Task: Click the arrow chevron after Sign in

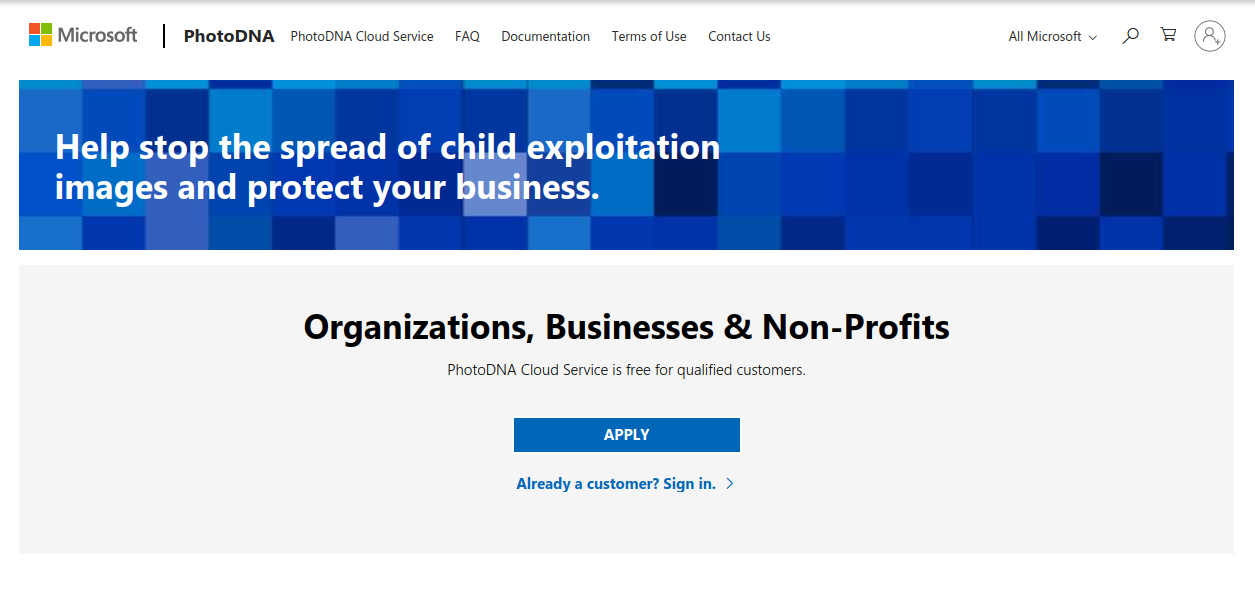Action: click(730, 484)
